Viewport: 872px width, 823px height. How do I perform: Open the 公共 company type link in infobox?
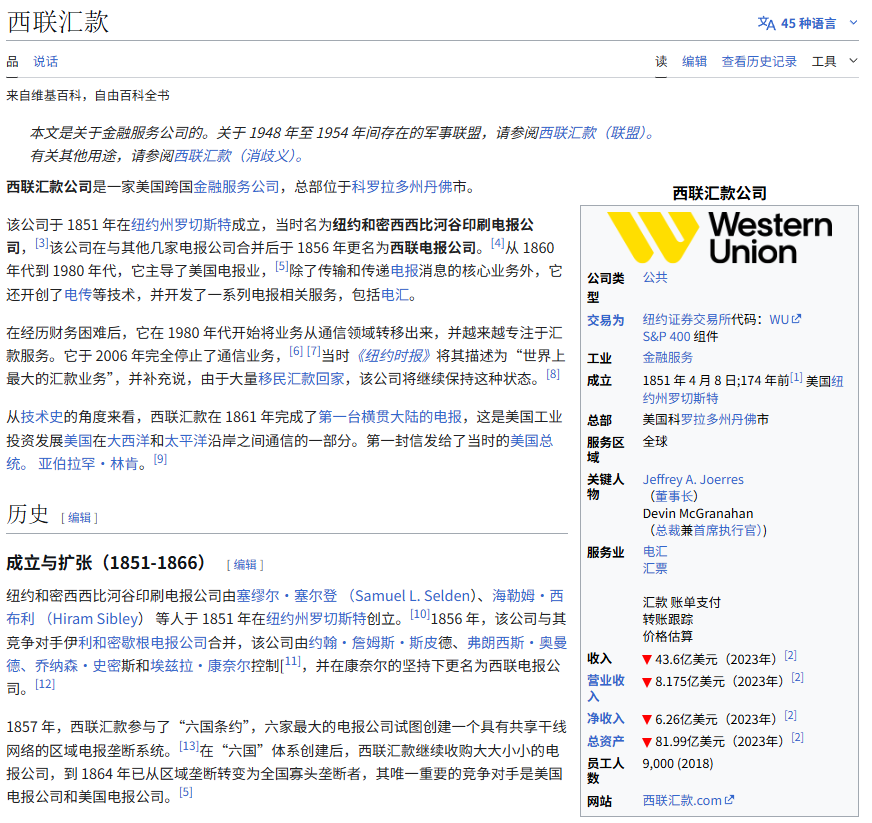[655, 277]
